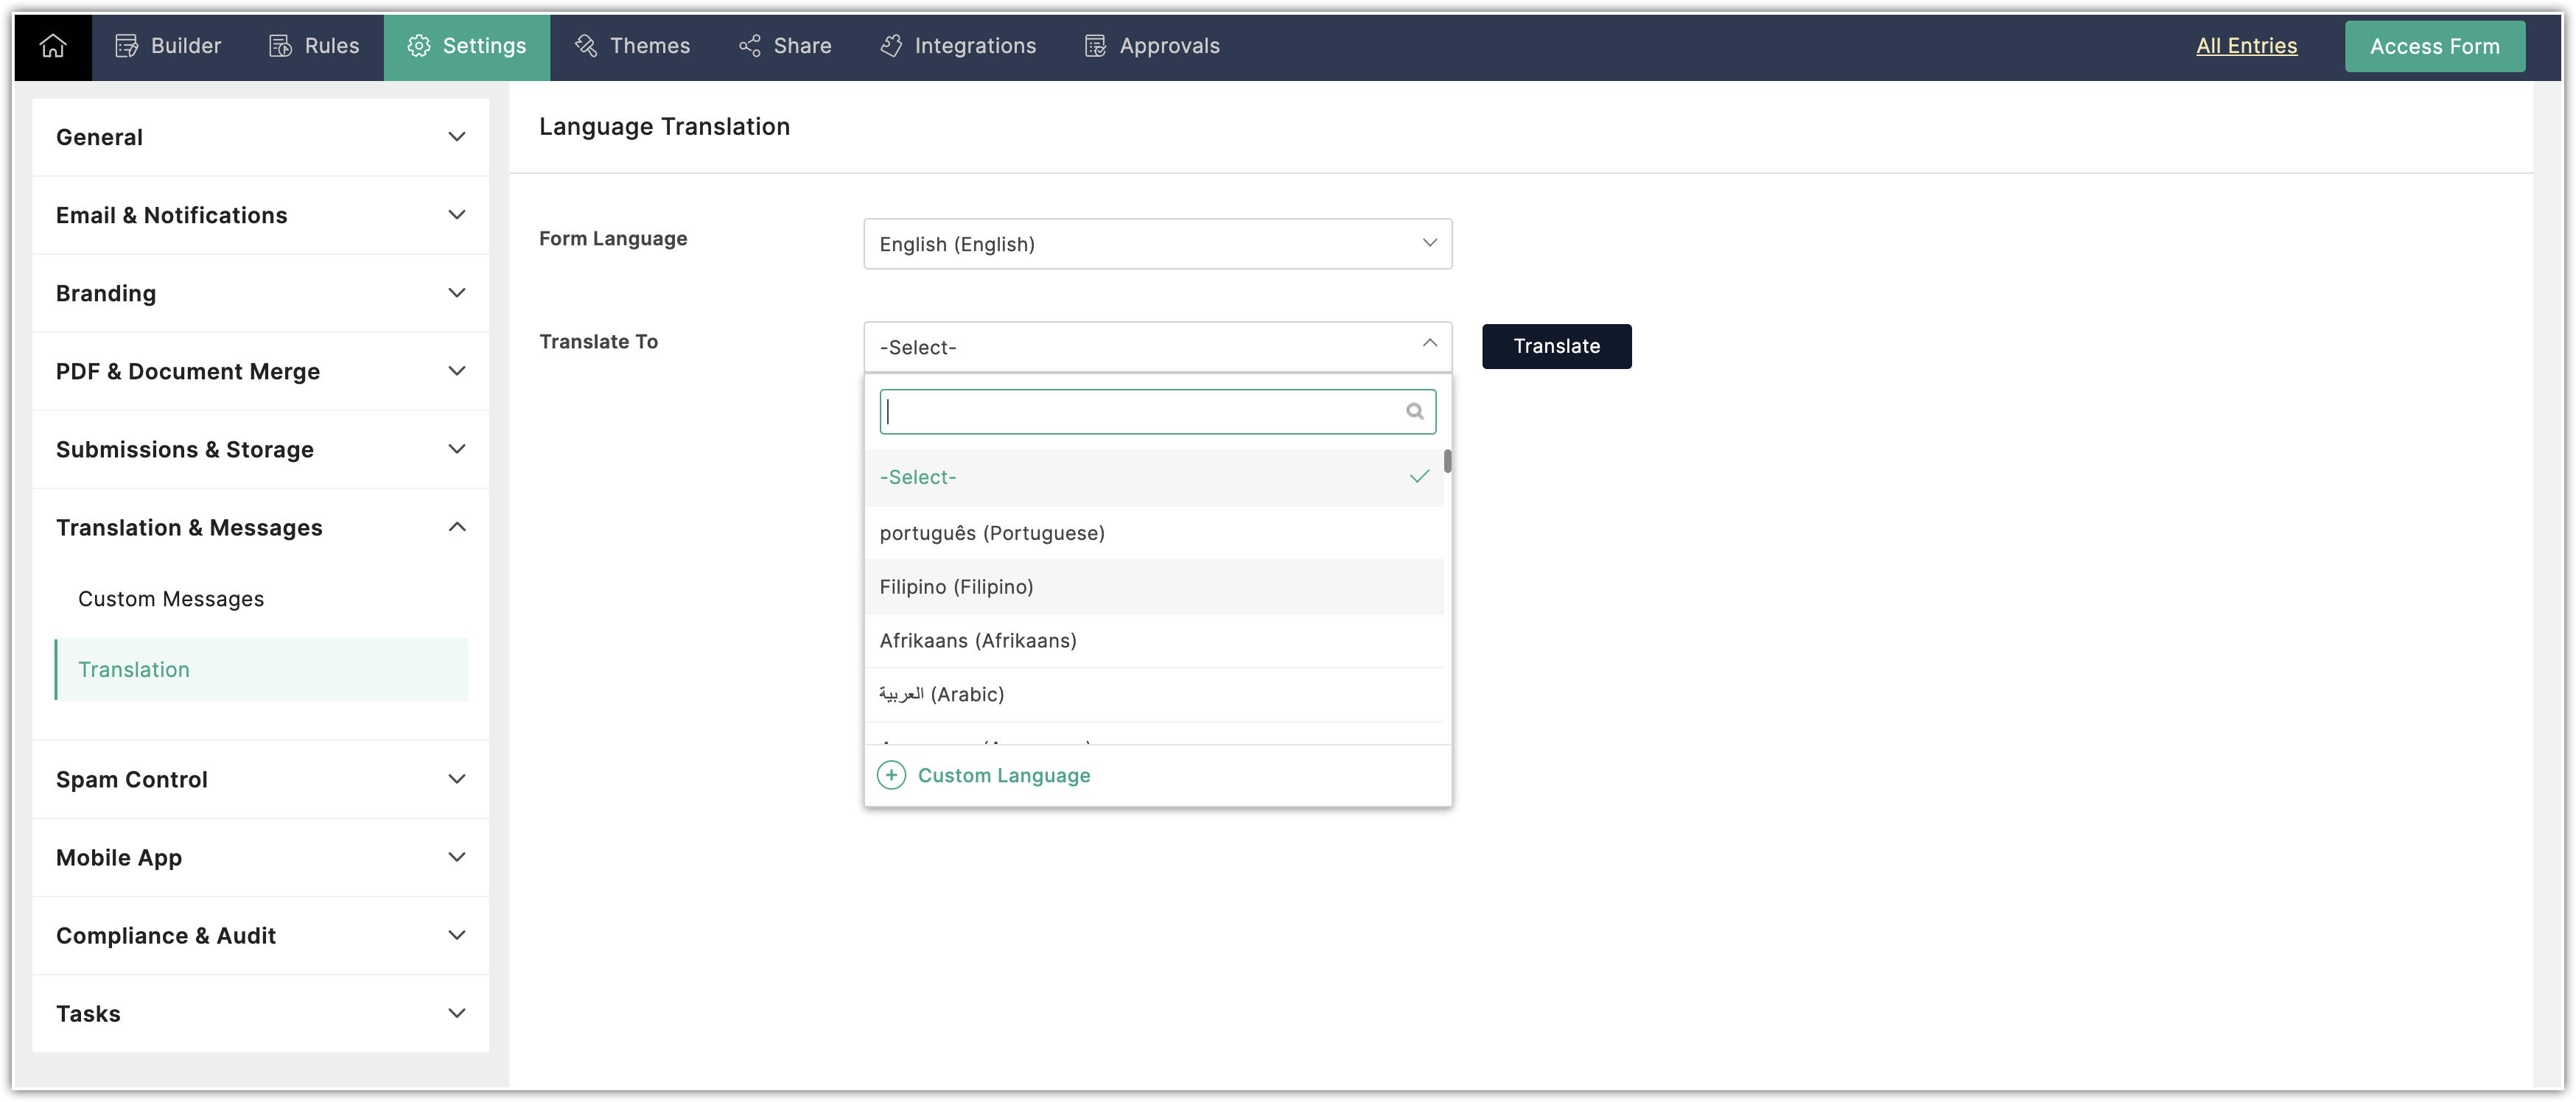Click the Custom Language plus icon

coord(891,775)
